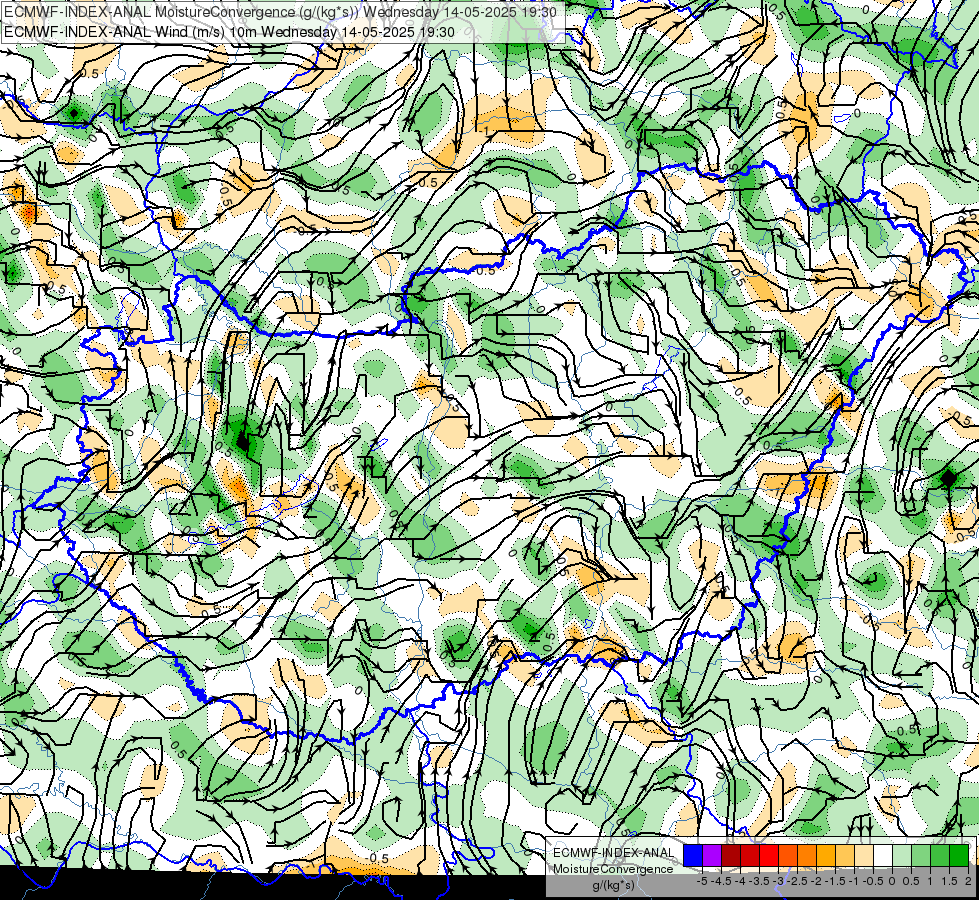Screen dimensions: 979x900
Task: Click the 'ECMWF-INDEX-ANAL' label in the legend
Action: [614, 853]
